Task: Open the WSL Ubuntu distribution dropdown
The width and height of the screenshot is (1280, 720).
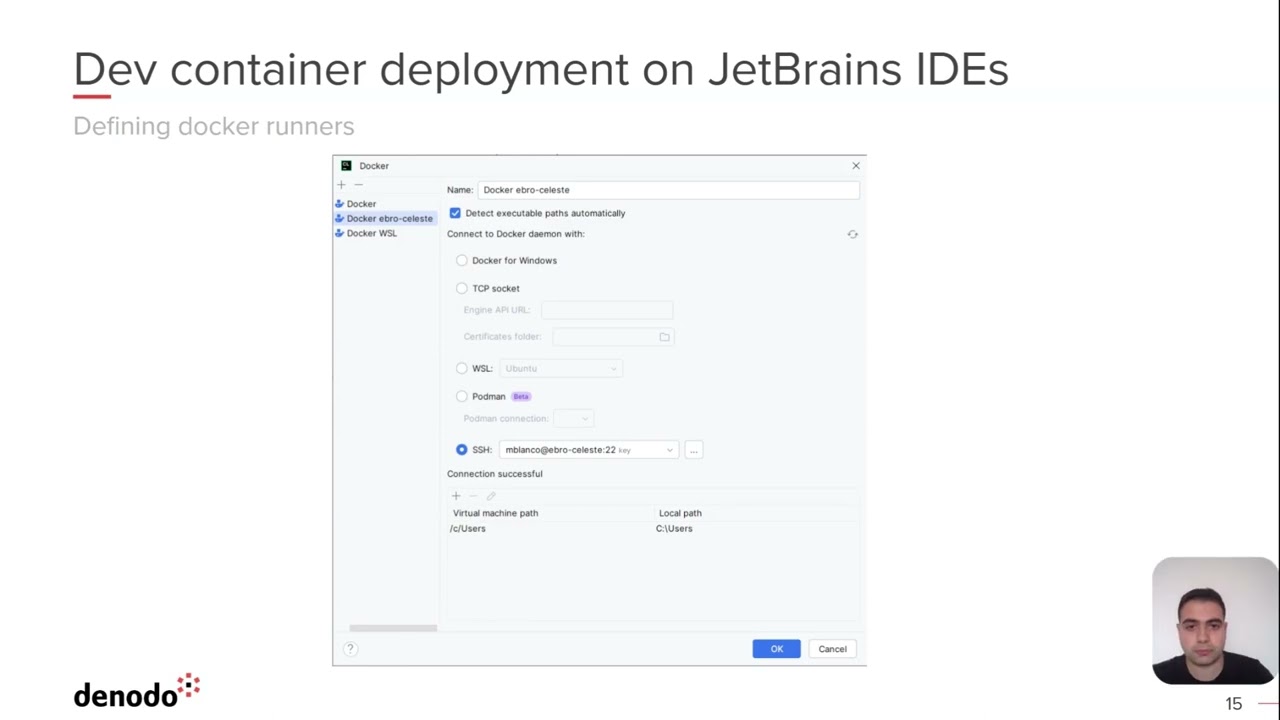Action: click(561, 368)
